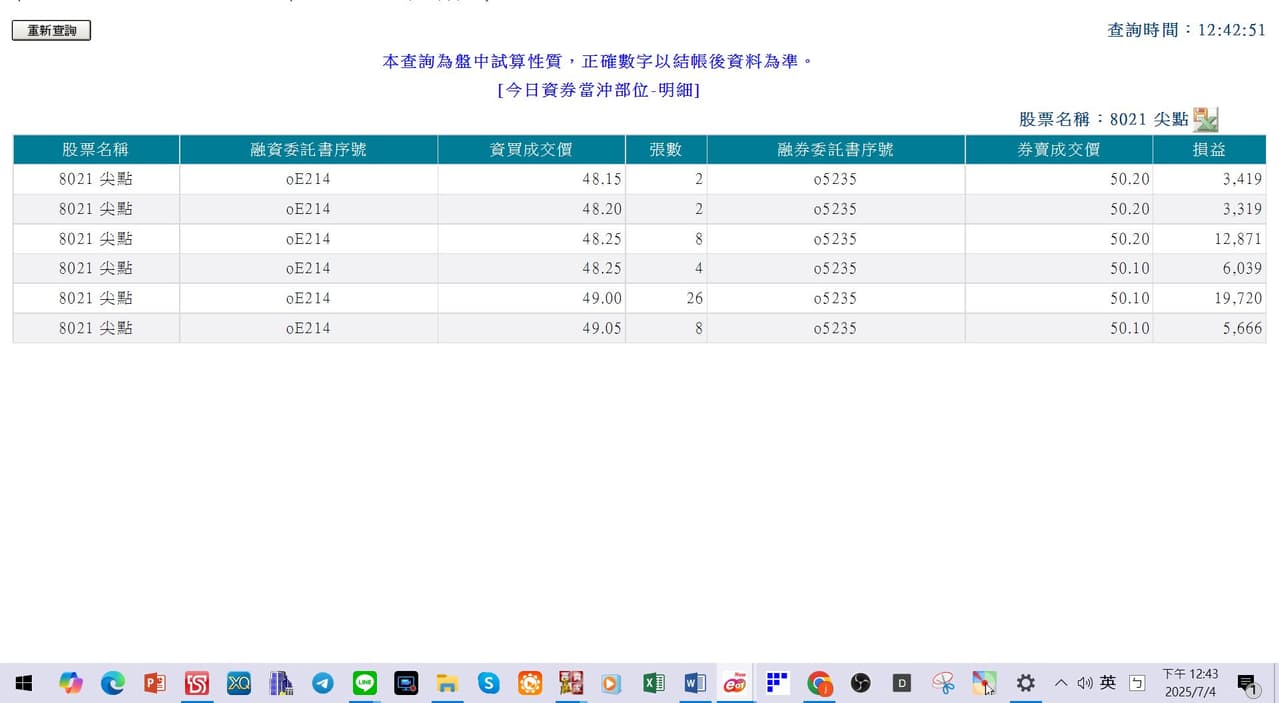Open LINE from the taskbar
This screenshot has width=1279, height=703.
364,683
